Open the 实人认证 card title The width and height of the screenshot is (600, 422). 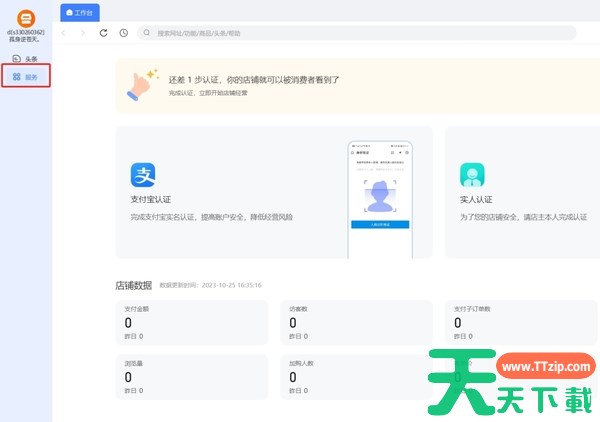click(476, 200)
